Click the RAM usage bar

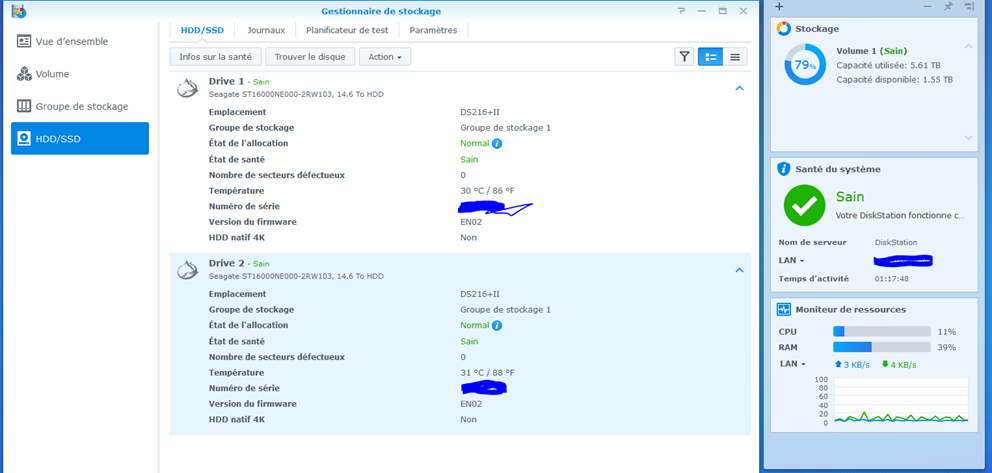881,347
